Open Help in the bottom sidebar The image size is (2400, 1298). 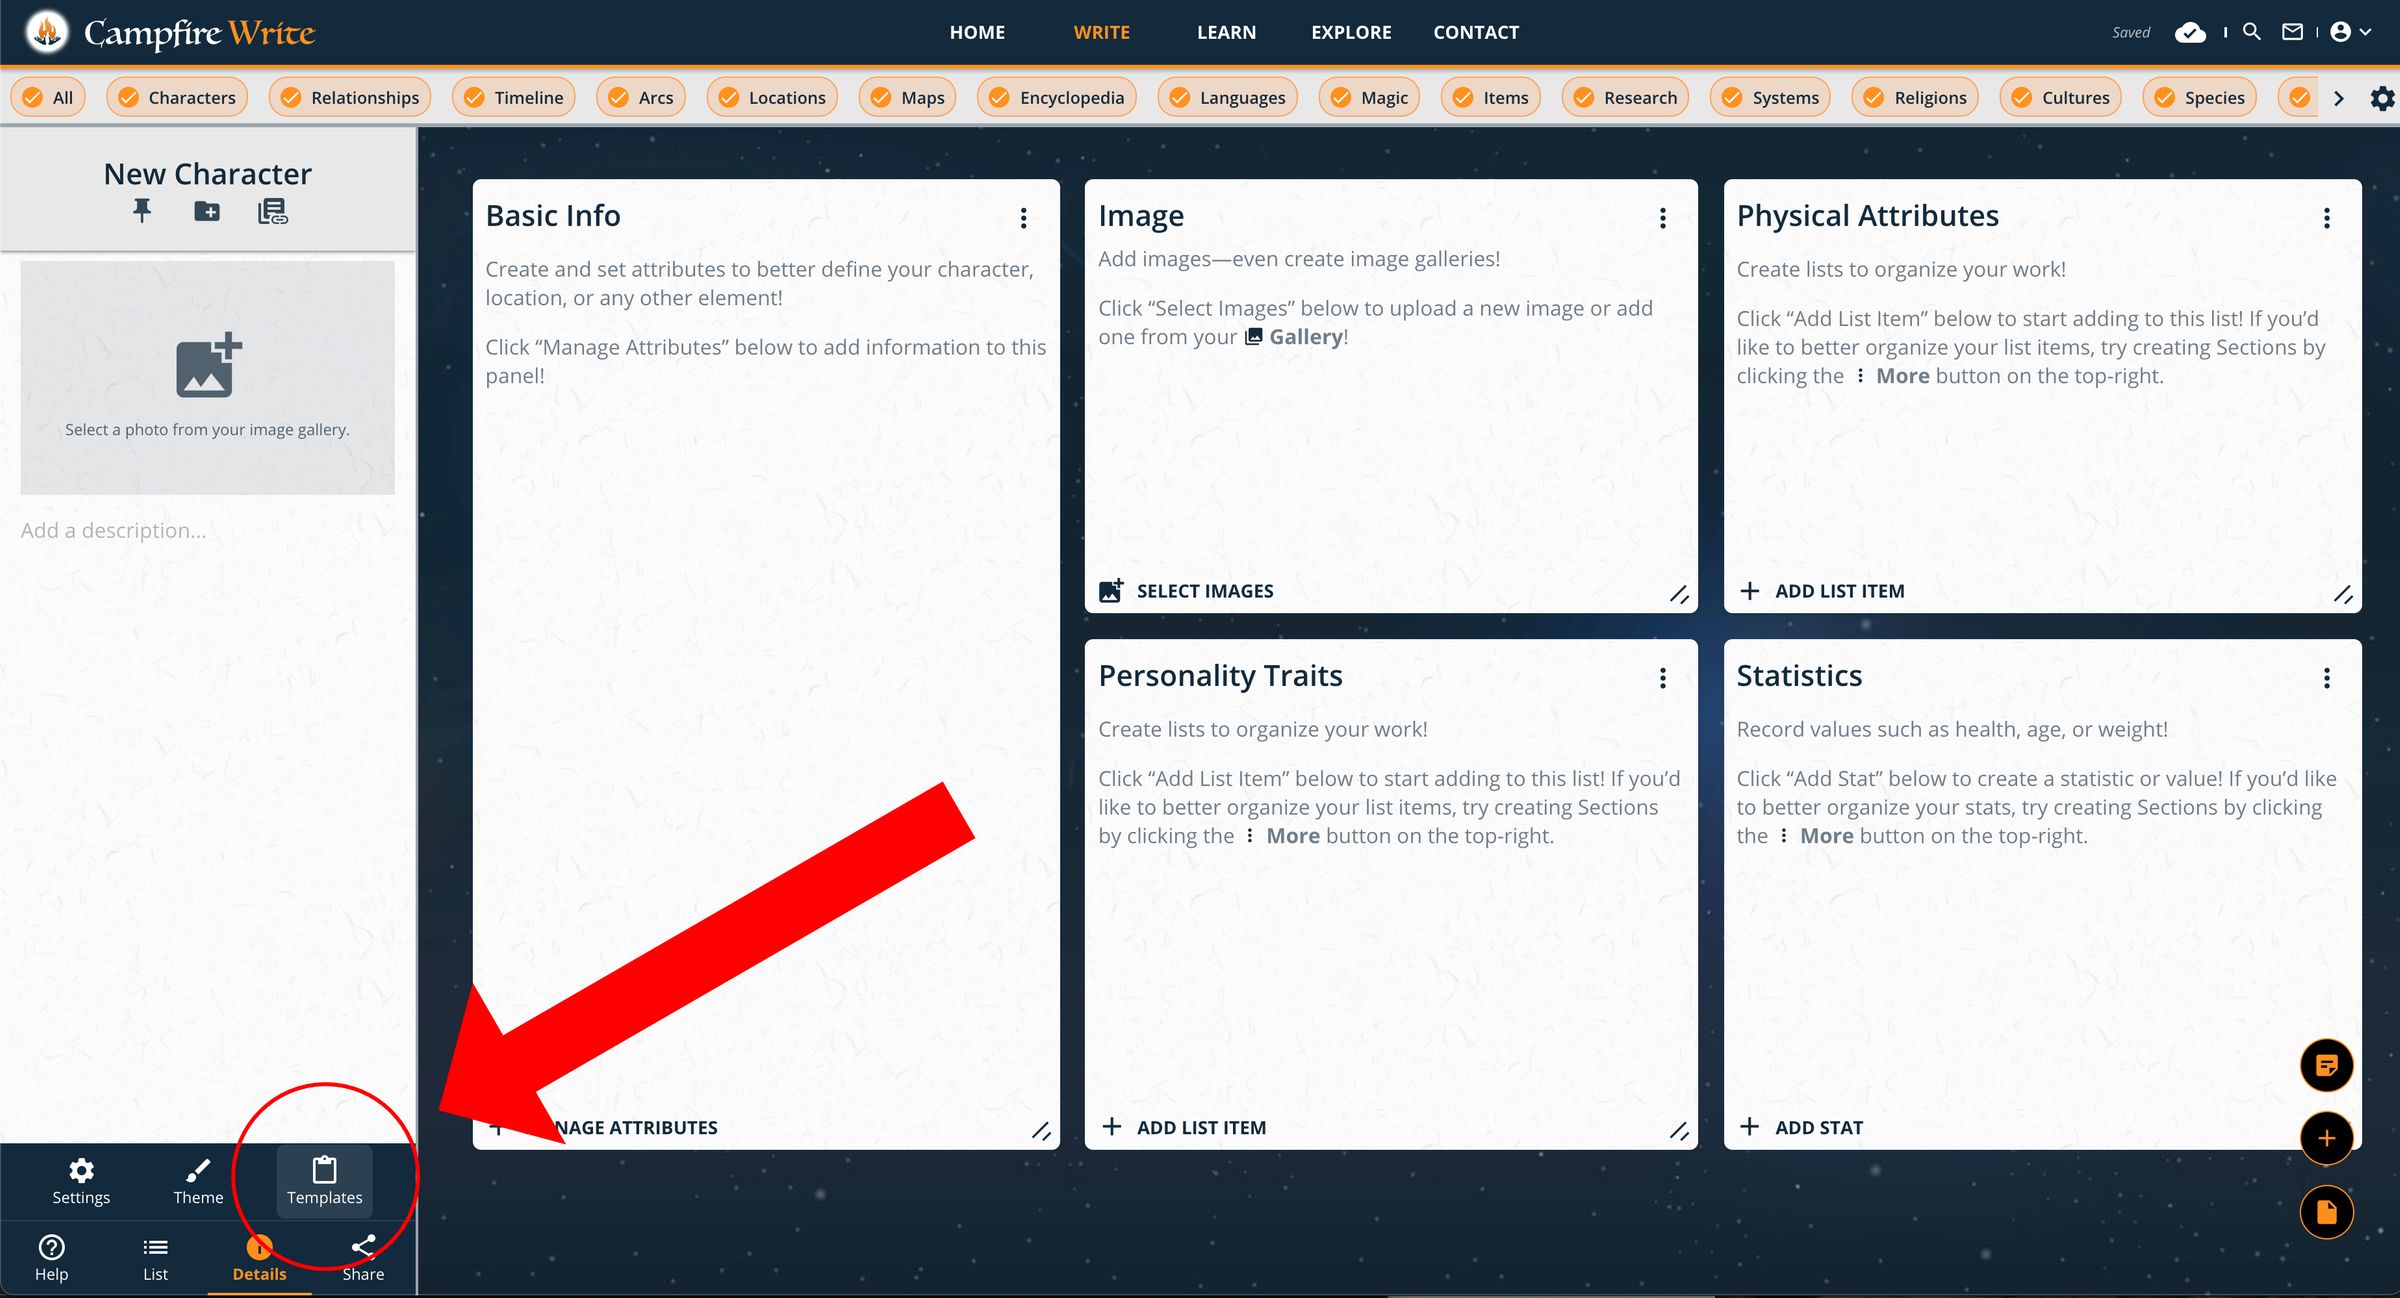point(52,1258)
